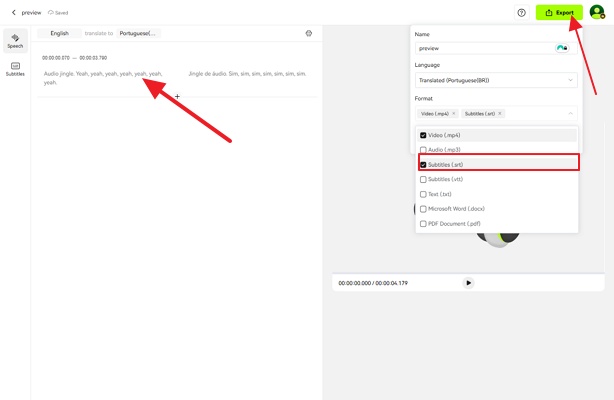The width and height of the screenshot is (614, 400).
Task: Check Text (.txt) checkbox
Action: 423,194
